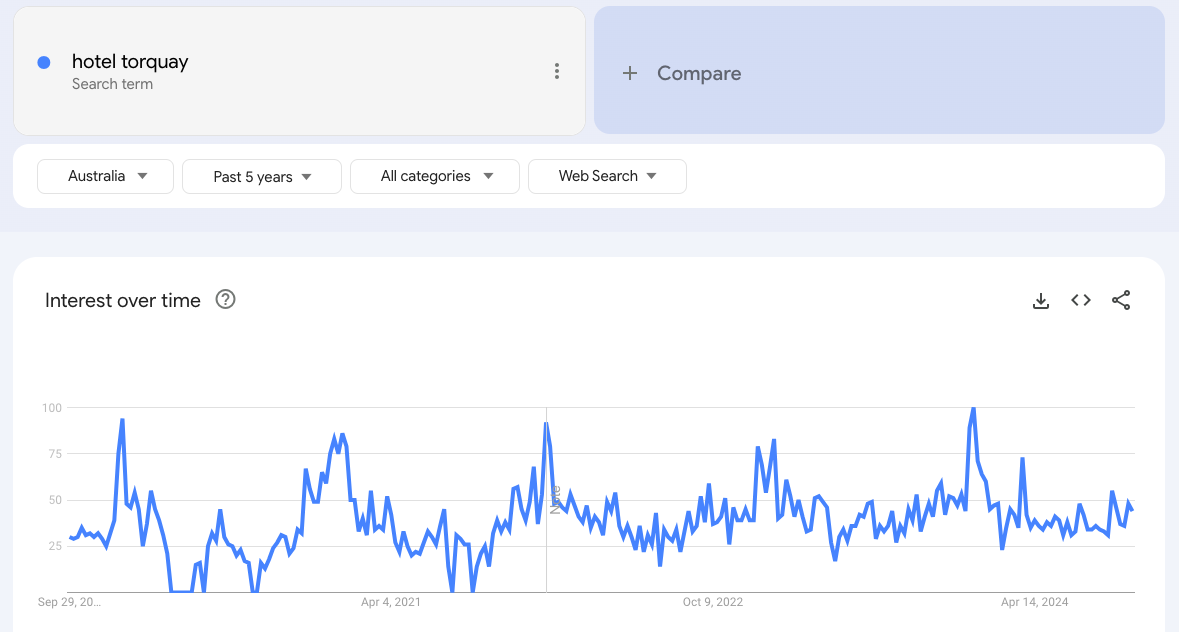
Task: Click the Oct 9, 2022 date label
Action: [713, 602]
